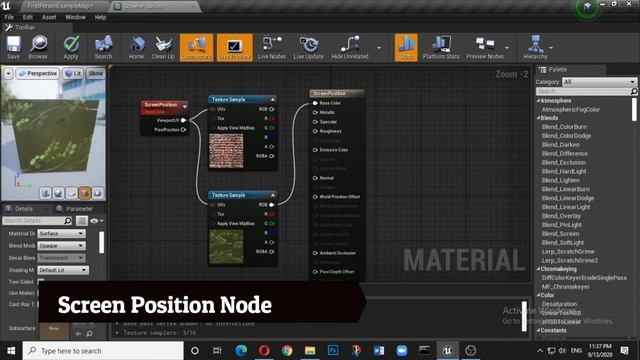Screen dimensions: 640x360
Task: Toggle the Stats toolbar button
Action: click(x=406, y=47)
